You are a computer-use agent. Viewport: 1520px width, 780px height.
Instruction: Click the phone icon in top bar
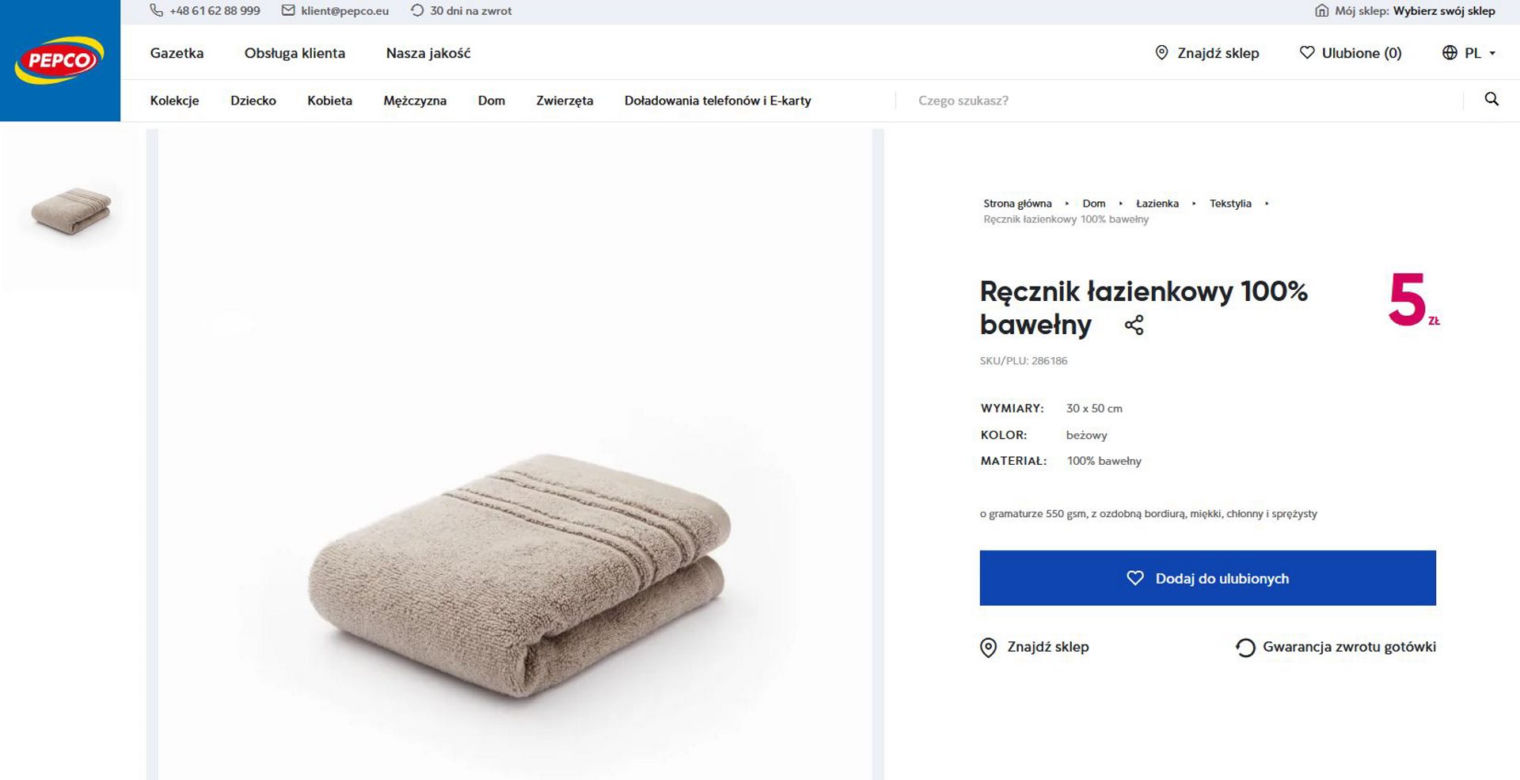(x=155, y=11)
